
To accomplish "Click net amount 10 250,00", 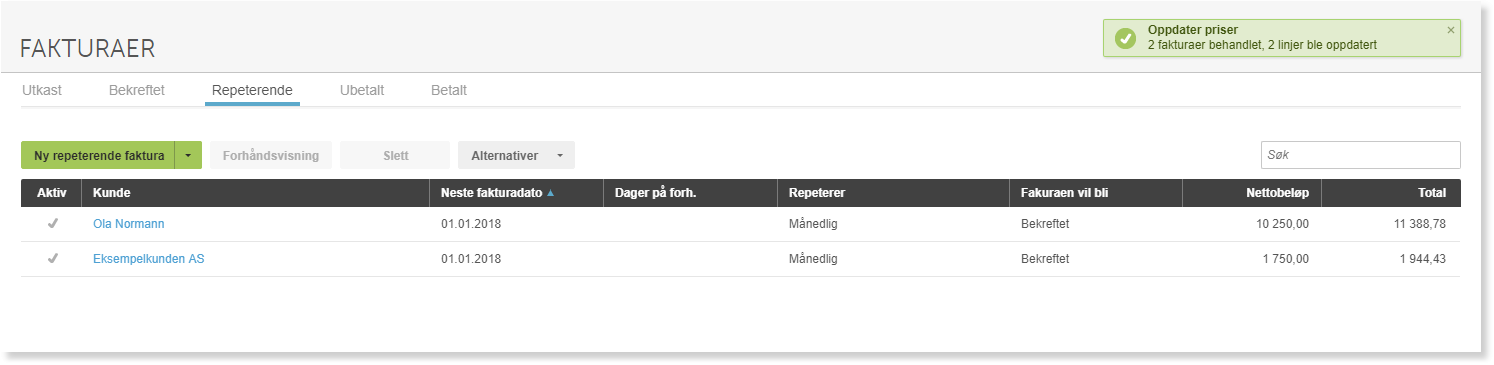I will [1283, 224].
